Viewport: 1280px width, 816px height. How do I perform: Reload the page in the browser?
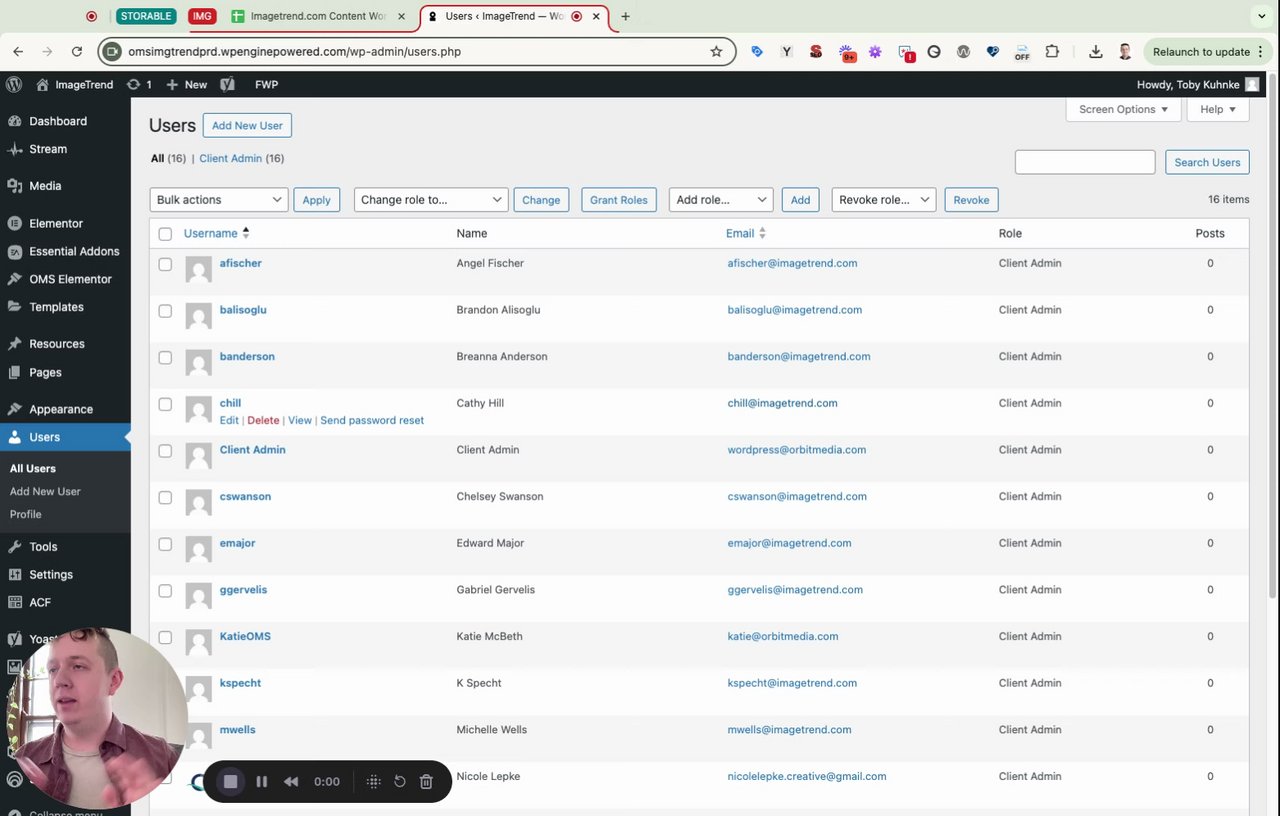coord(76,51)
